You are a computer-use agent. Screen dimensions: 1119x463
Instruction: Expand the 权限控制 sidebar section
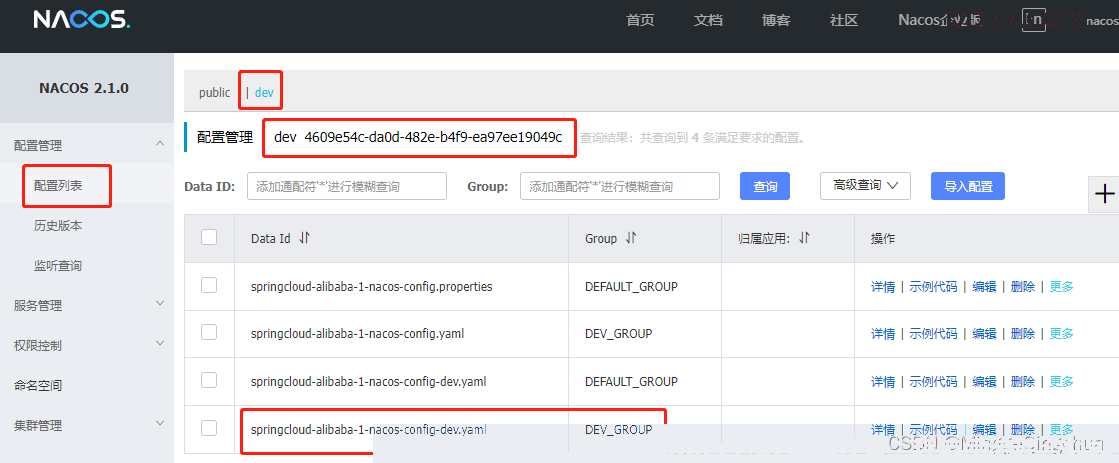pos(160,344)
